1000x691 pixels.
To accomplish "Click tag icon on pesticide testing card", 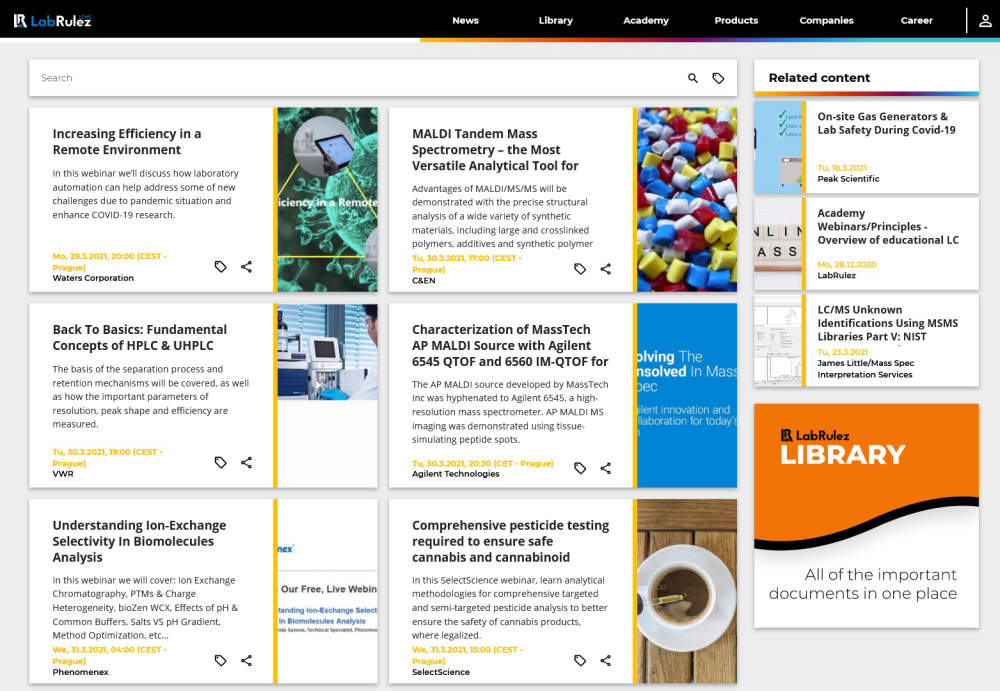I will pyautogui.click(x=580, y=660).
